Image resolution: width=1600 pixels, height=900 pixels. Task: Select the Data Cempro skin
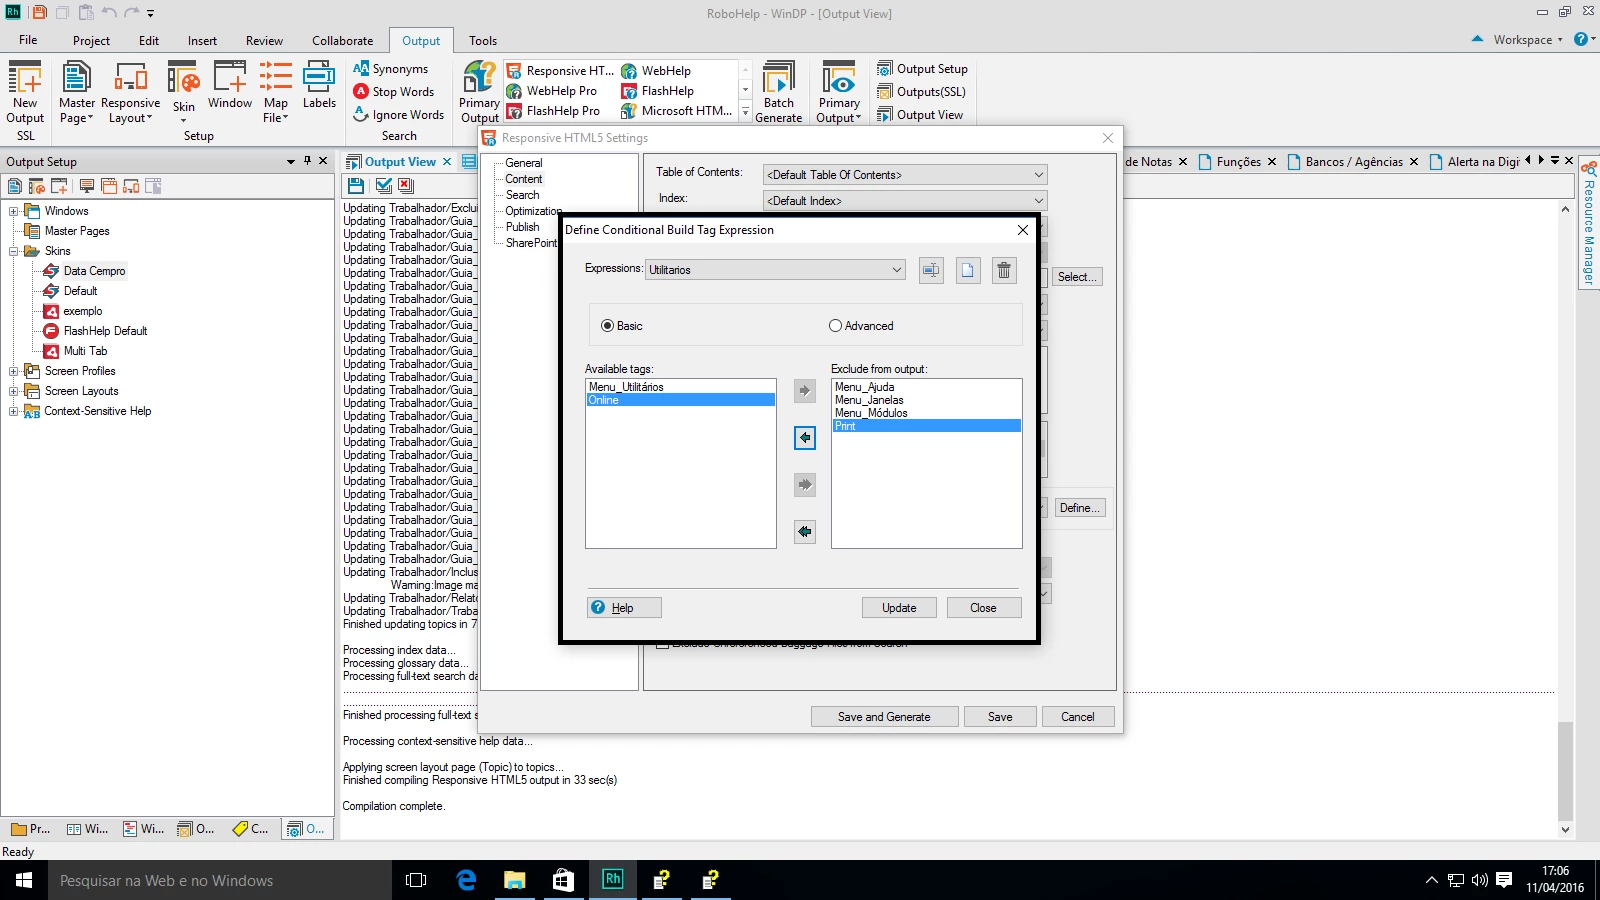click(94, 271)
